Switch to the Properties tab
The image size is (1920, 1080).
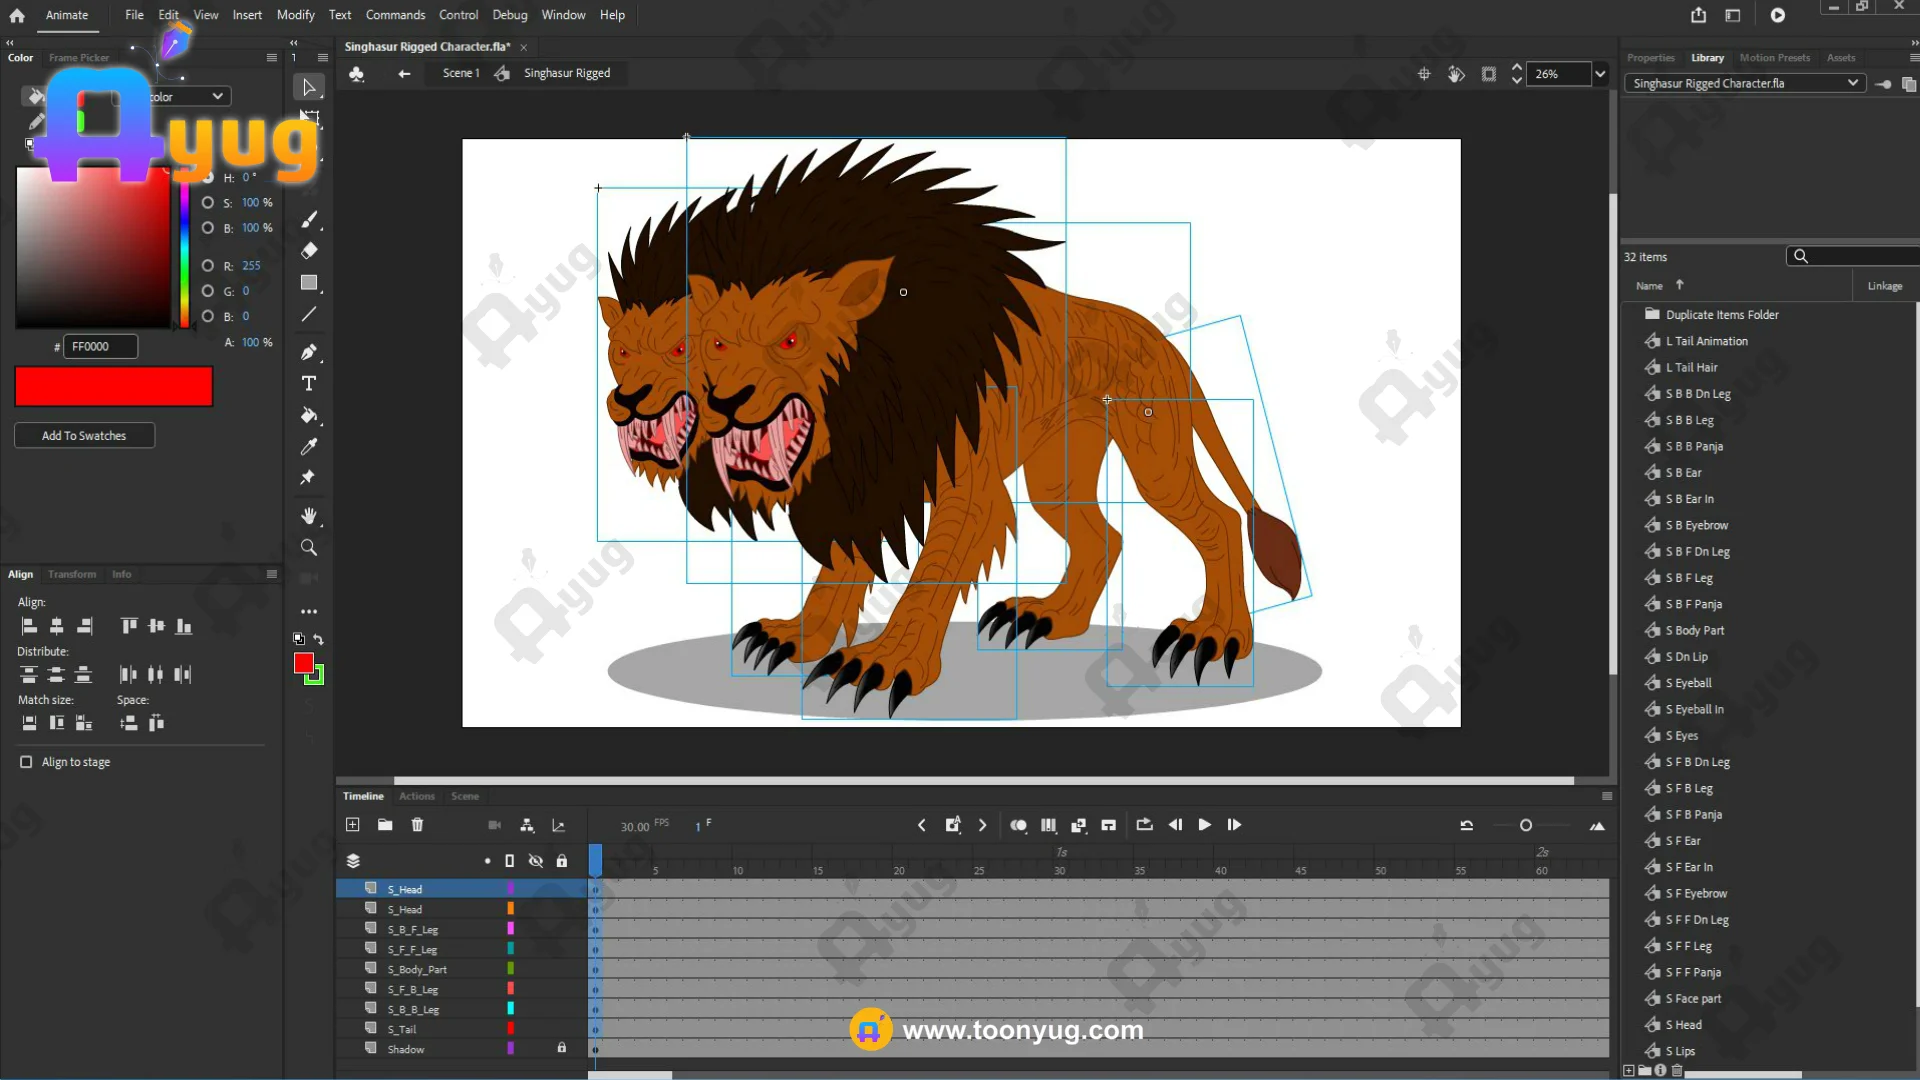(x=1650, y=58)
